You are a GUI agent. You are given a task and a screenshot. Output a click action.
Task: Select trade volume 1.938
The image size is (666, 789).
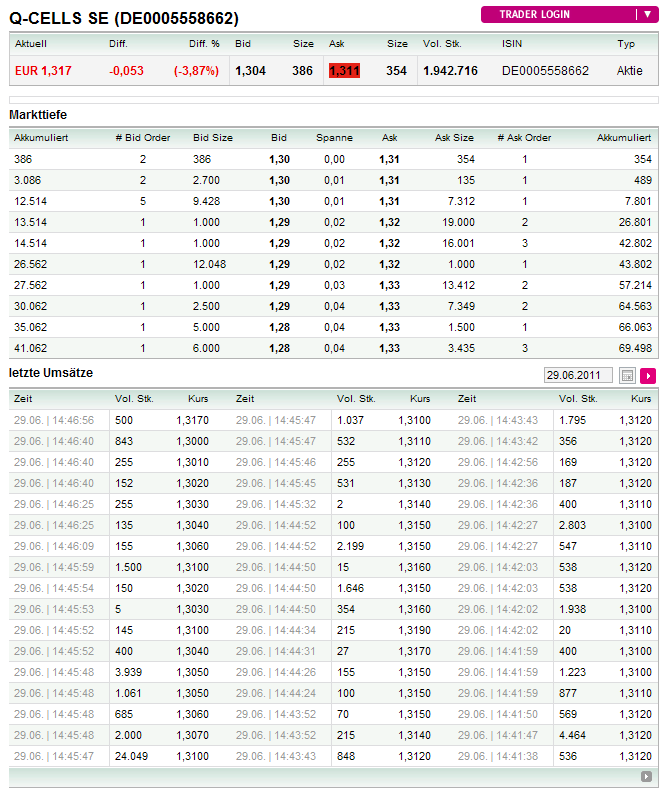point(572,609)
